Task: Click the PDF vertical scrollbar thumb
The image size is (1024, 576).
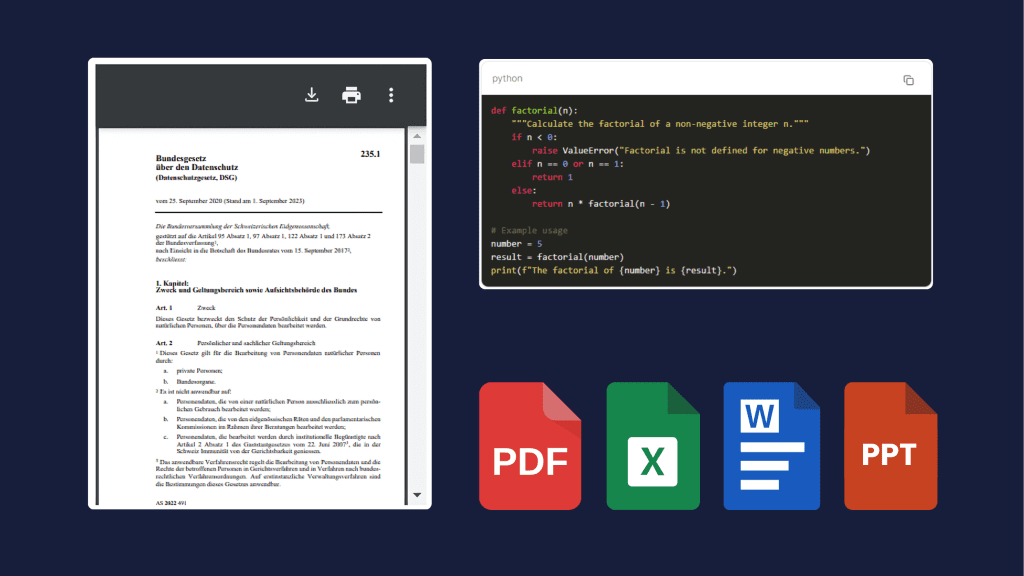Action: click(x=417, y=154)
